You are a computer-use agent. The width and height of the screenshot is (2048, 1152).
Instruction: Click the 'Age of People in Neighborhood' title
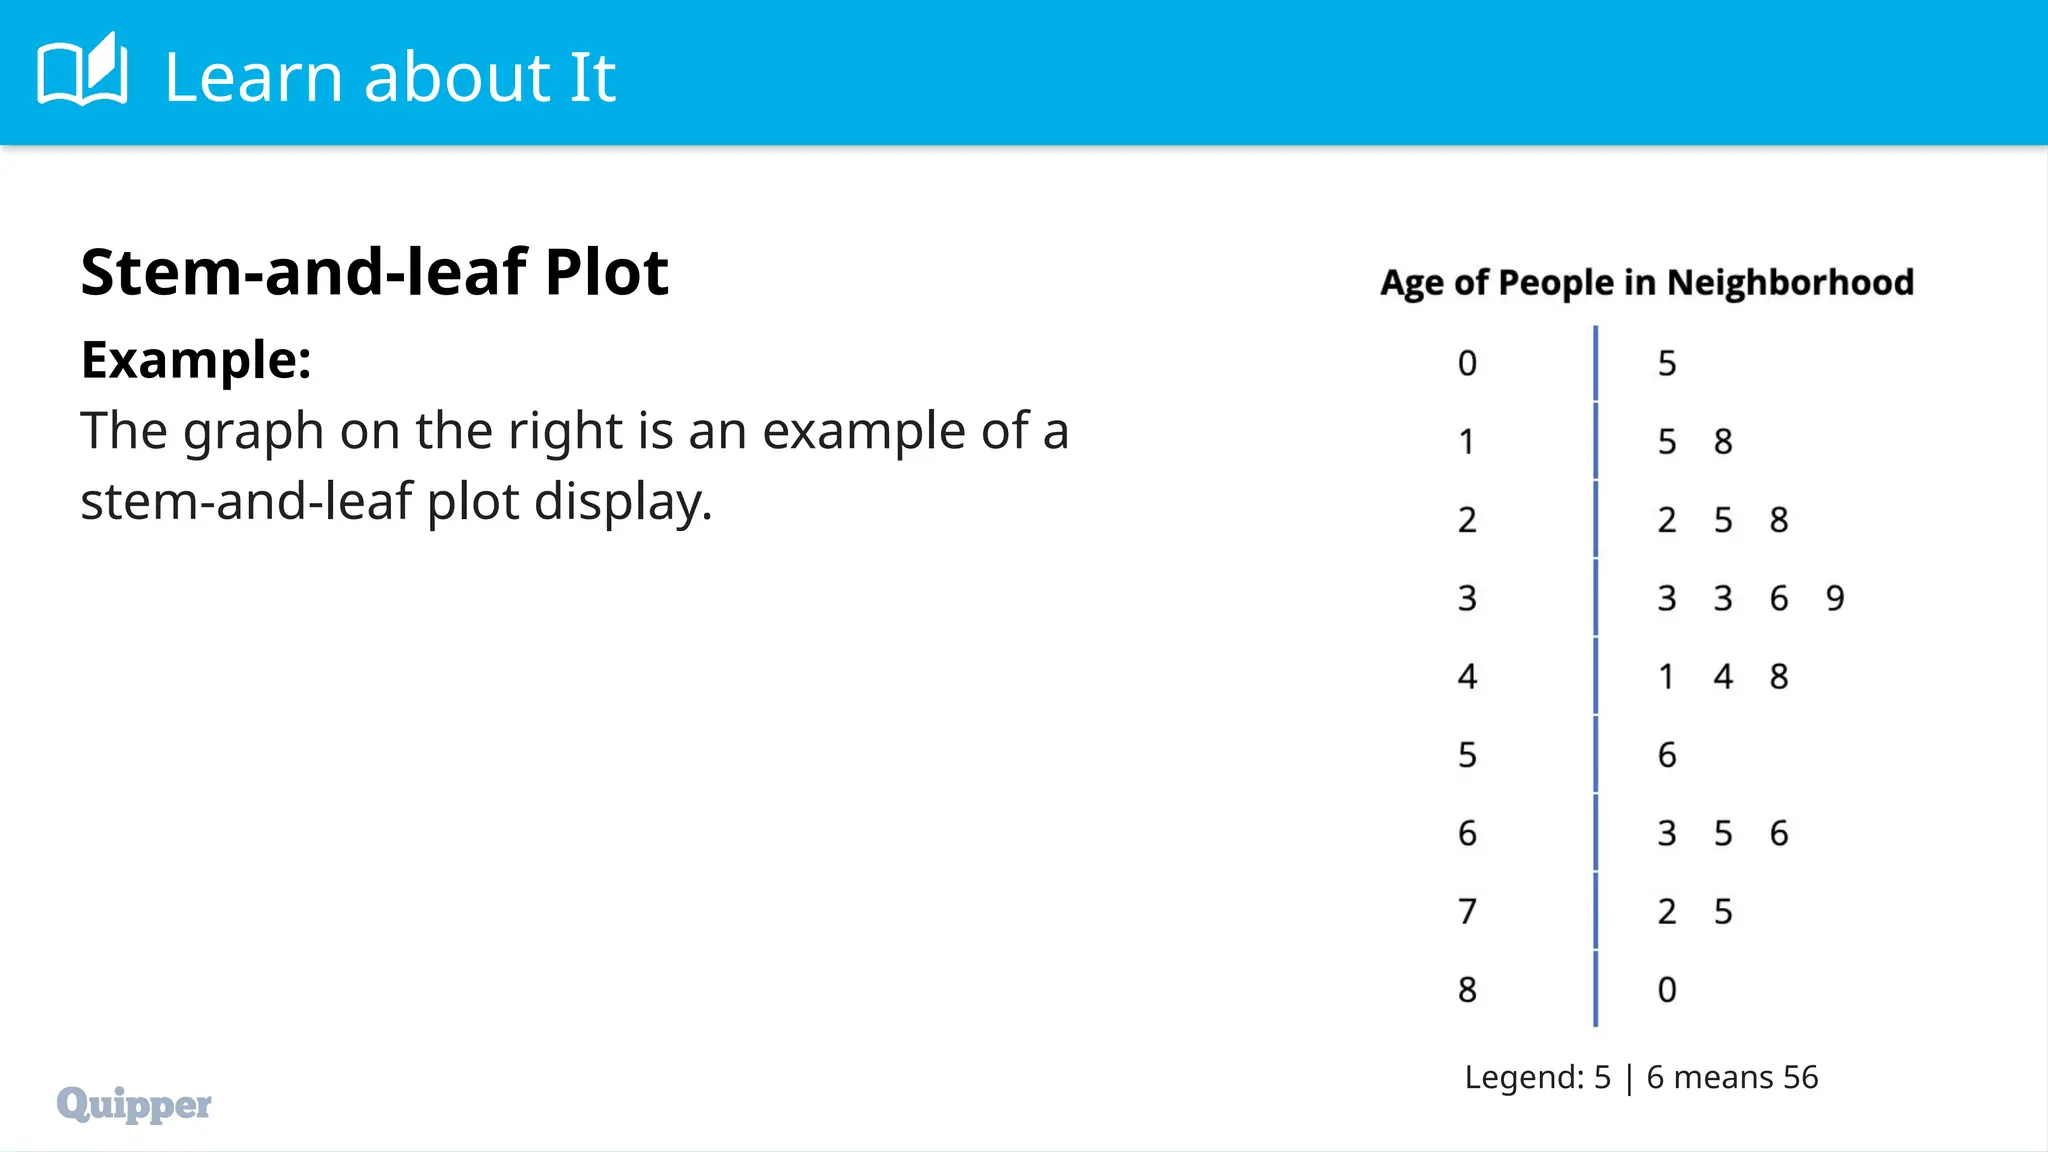pyautogui.click(x=1647, y=283)
